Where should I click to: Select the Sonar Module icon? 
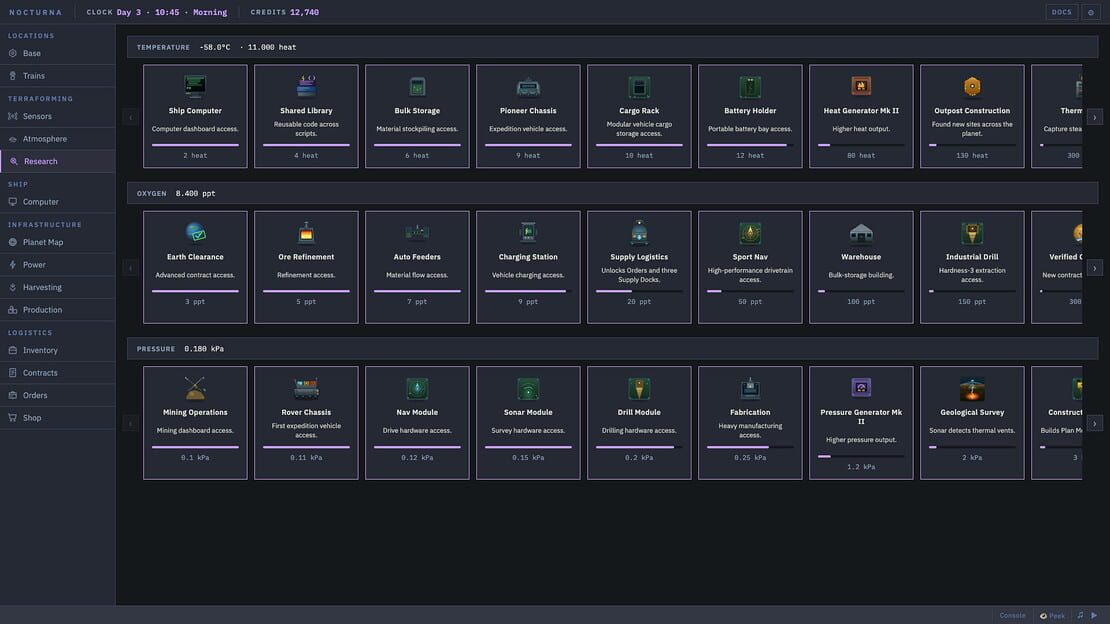coord(528,388)
